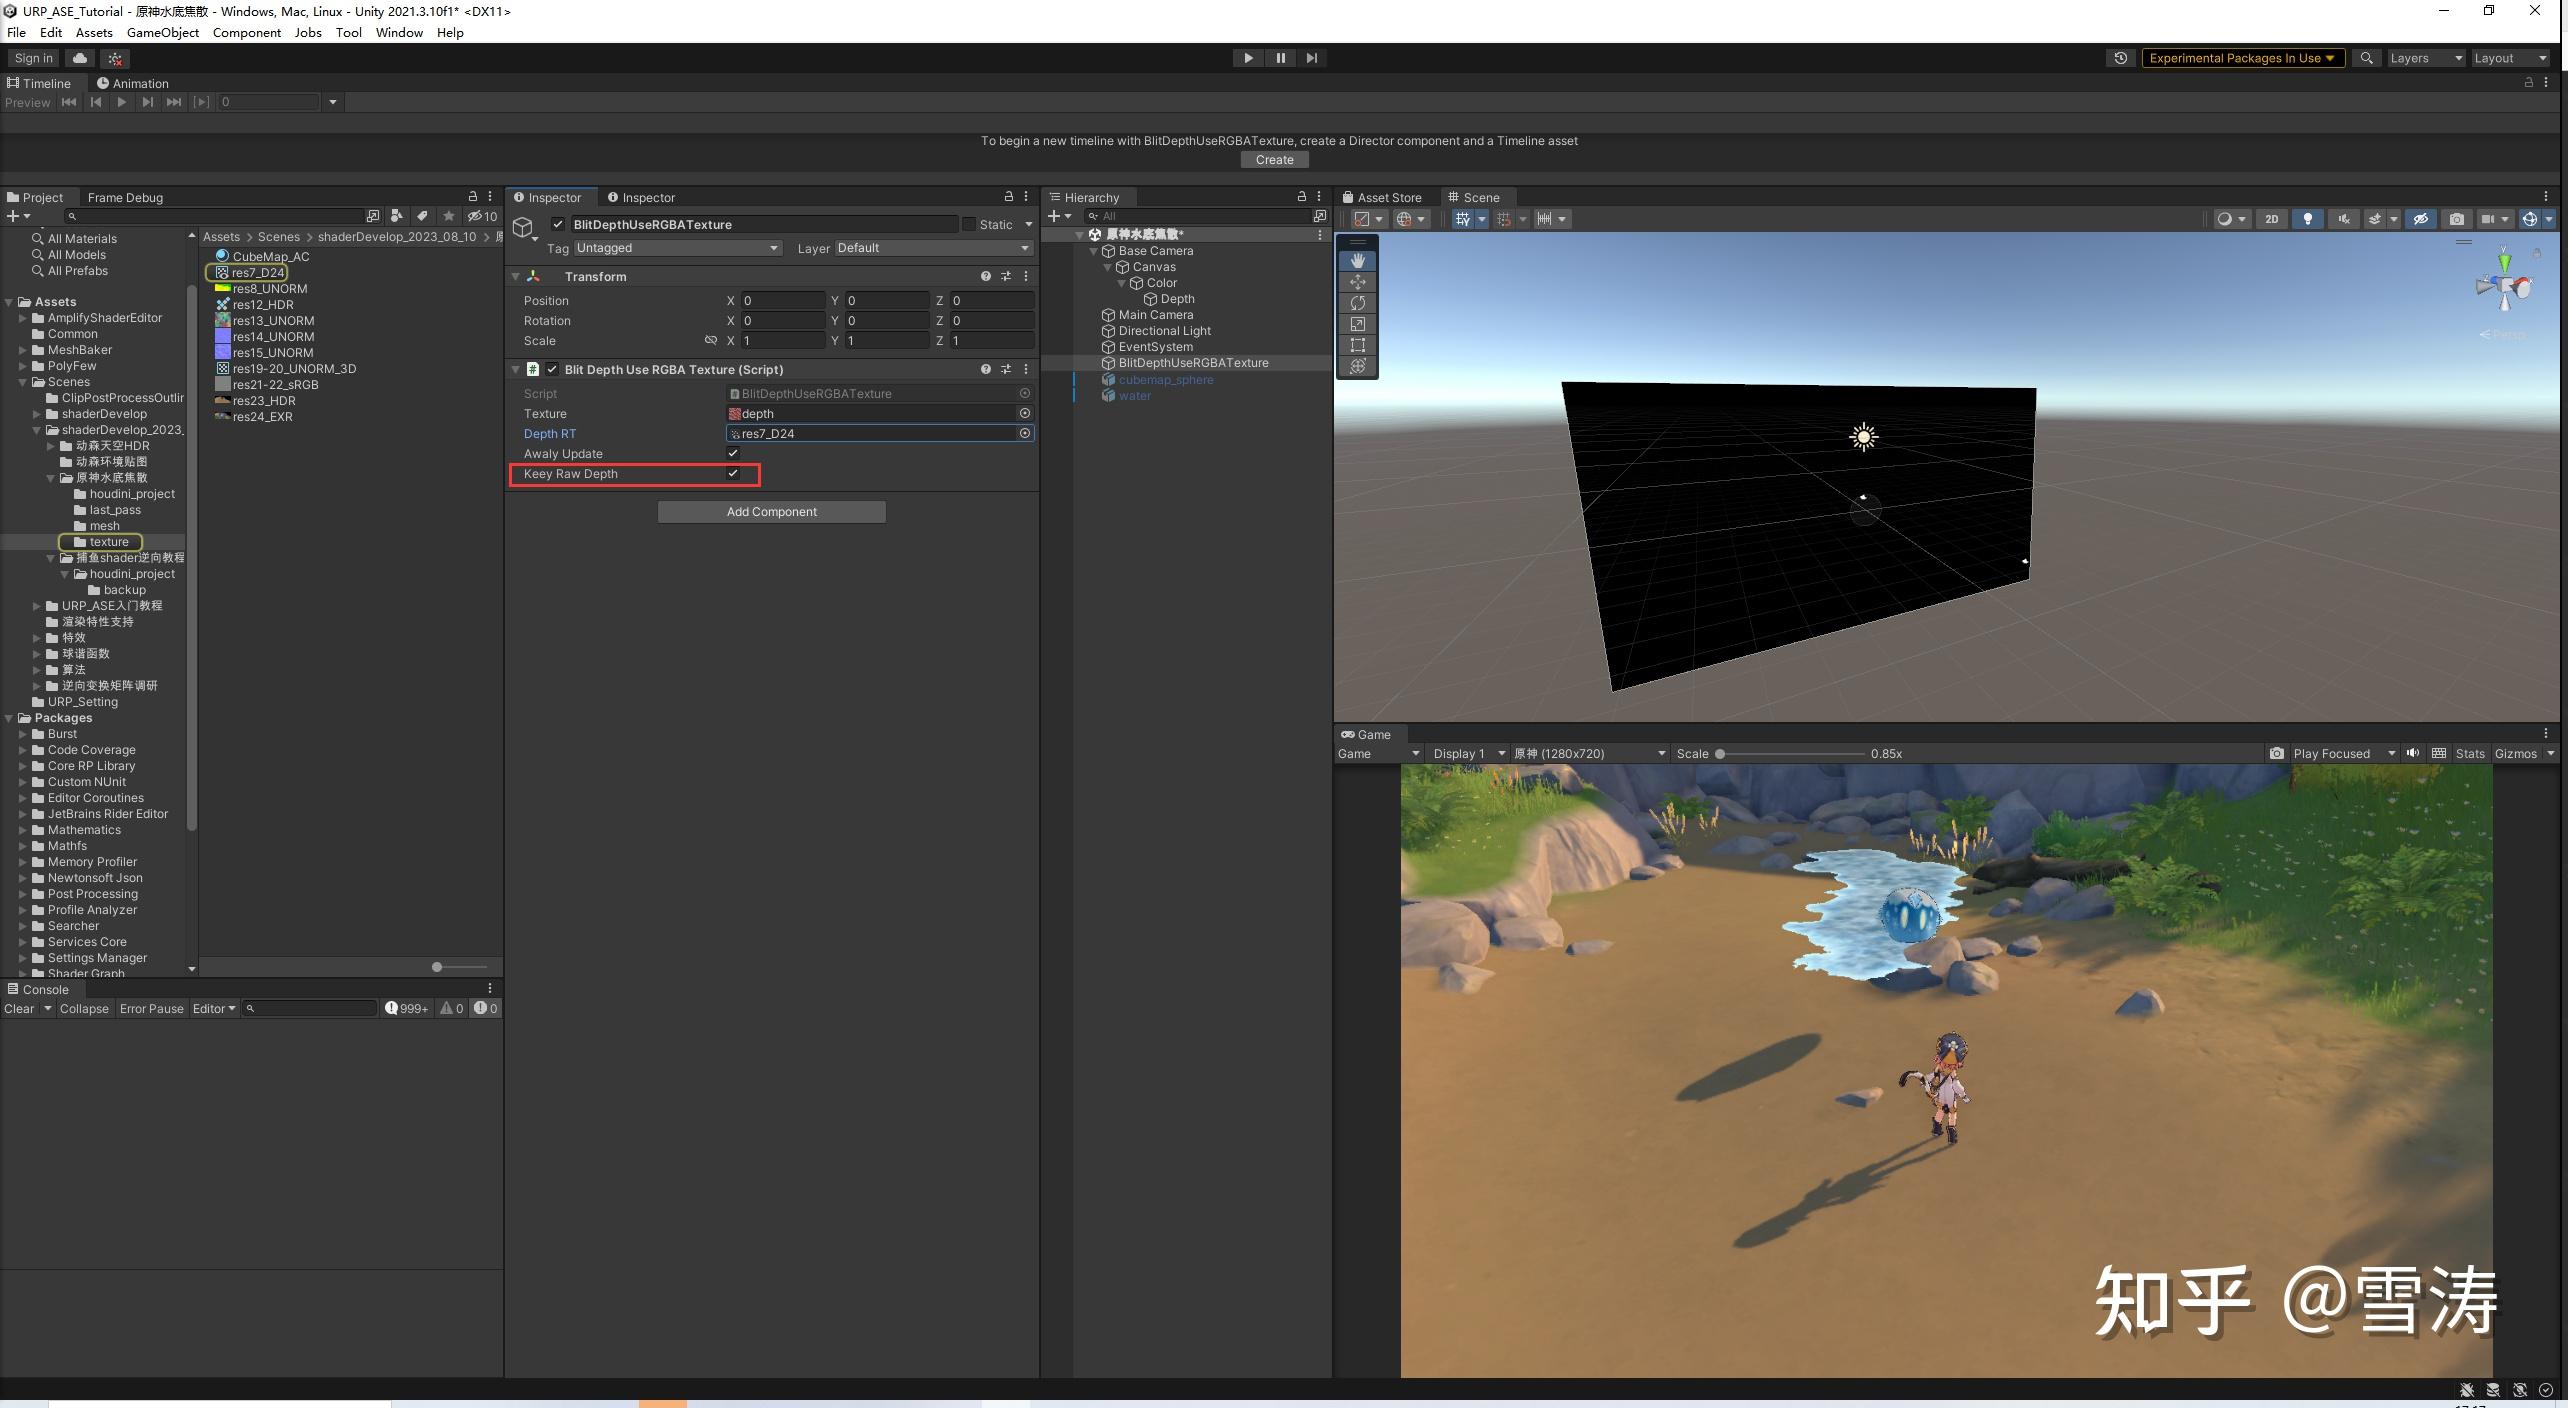Screen dimensions: 2568x1408
Task: Open the Scene camera screenshot icon
Action: pos(2458,219)
